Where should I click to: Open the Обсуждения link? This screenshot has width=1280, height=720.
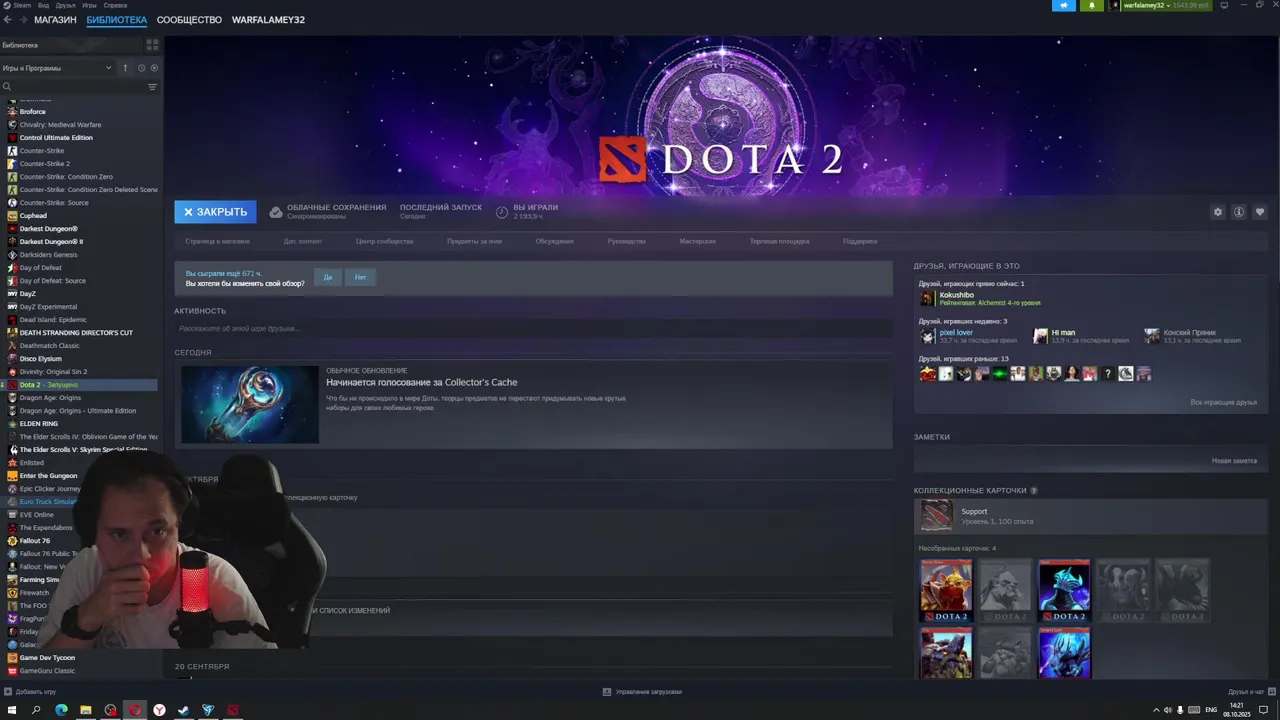[x=554, y=241]
